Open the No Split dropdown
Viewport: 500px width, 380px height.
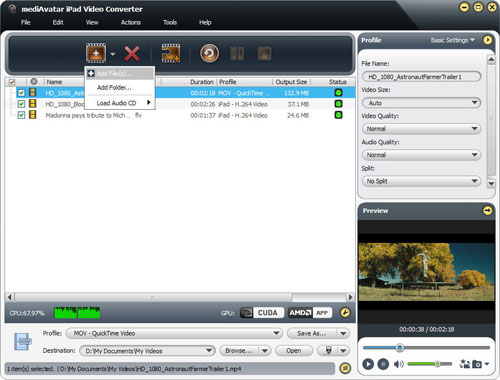(421, 181)
